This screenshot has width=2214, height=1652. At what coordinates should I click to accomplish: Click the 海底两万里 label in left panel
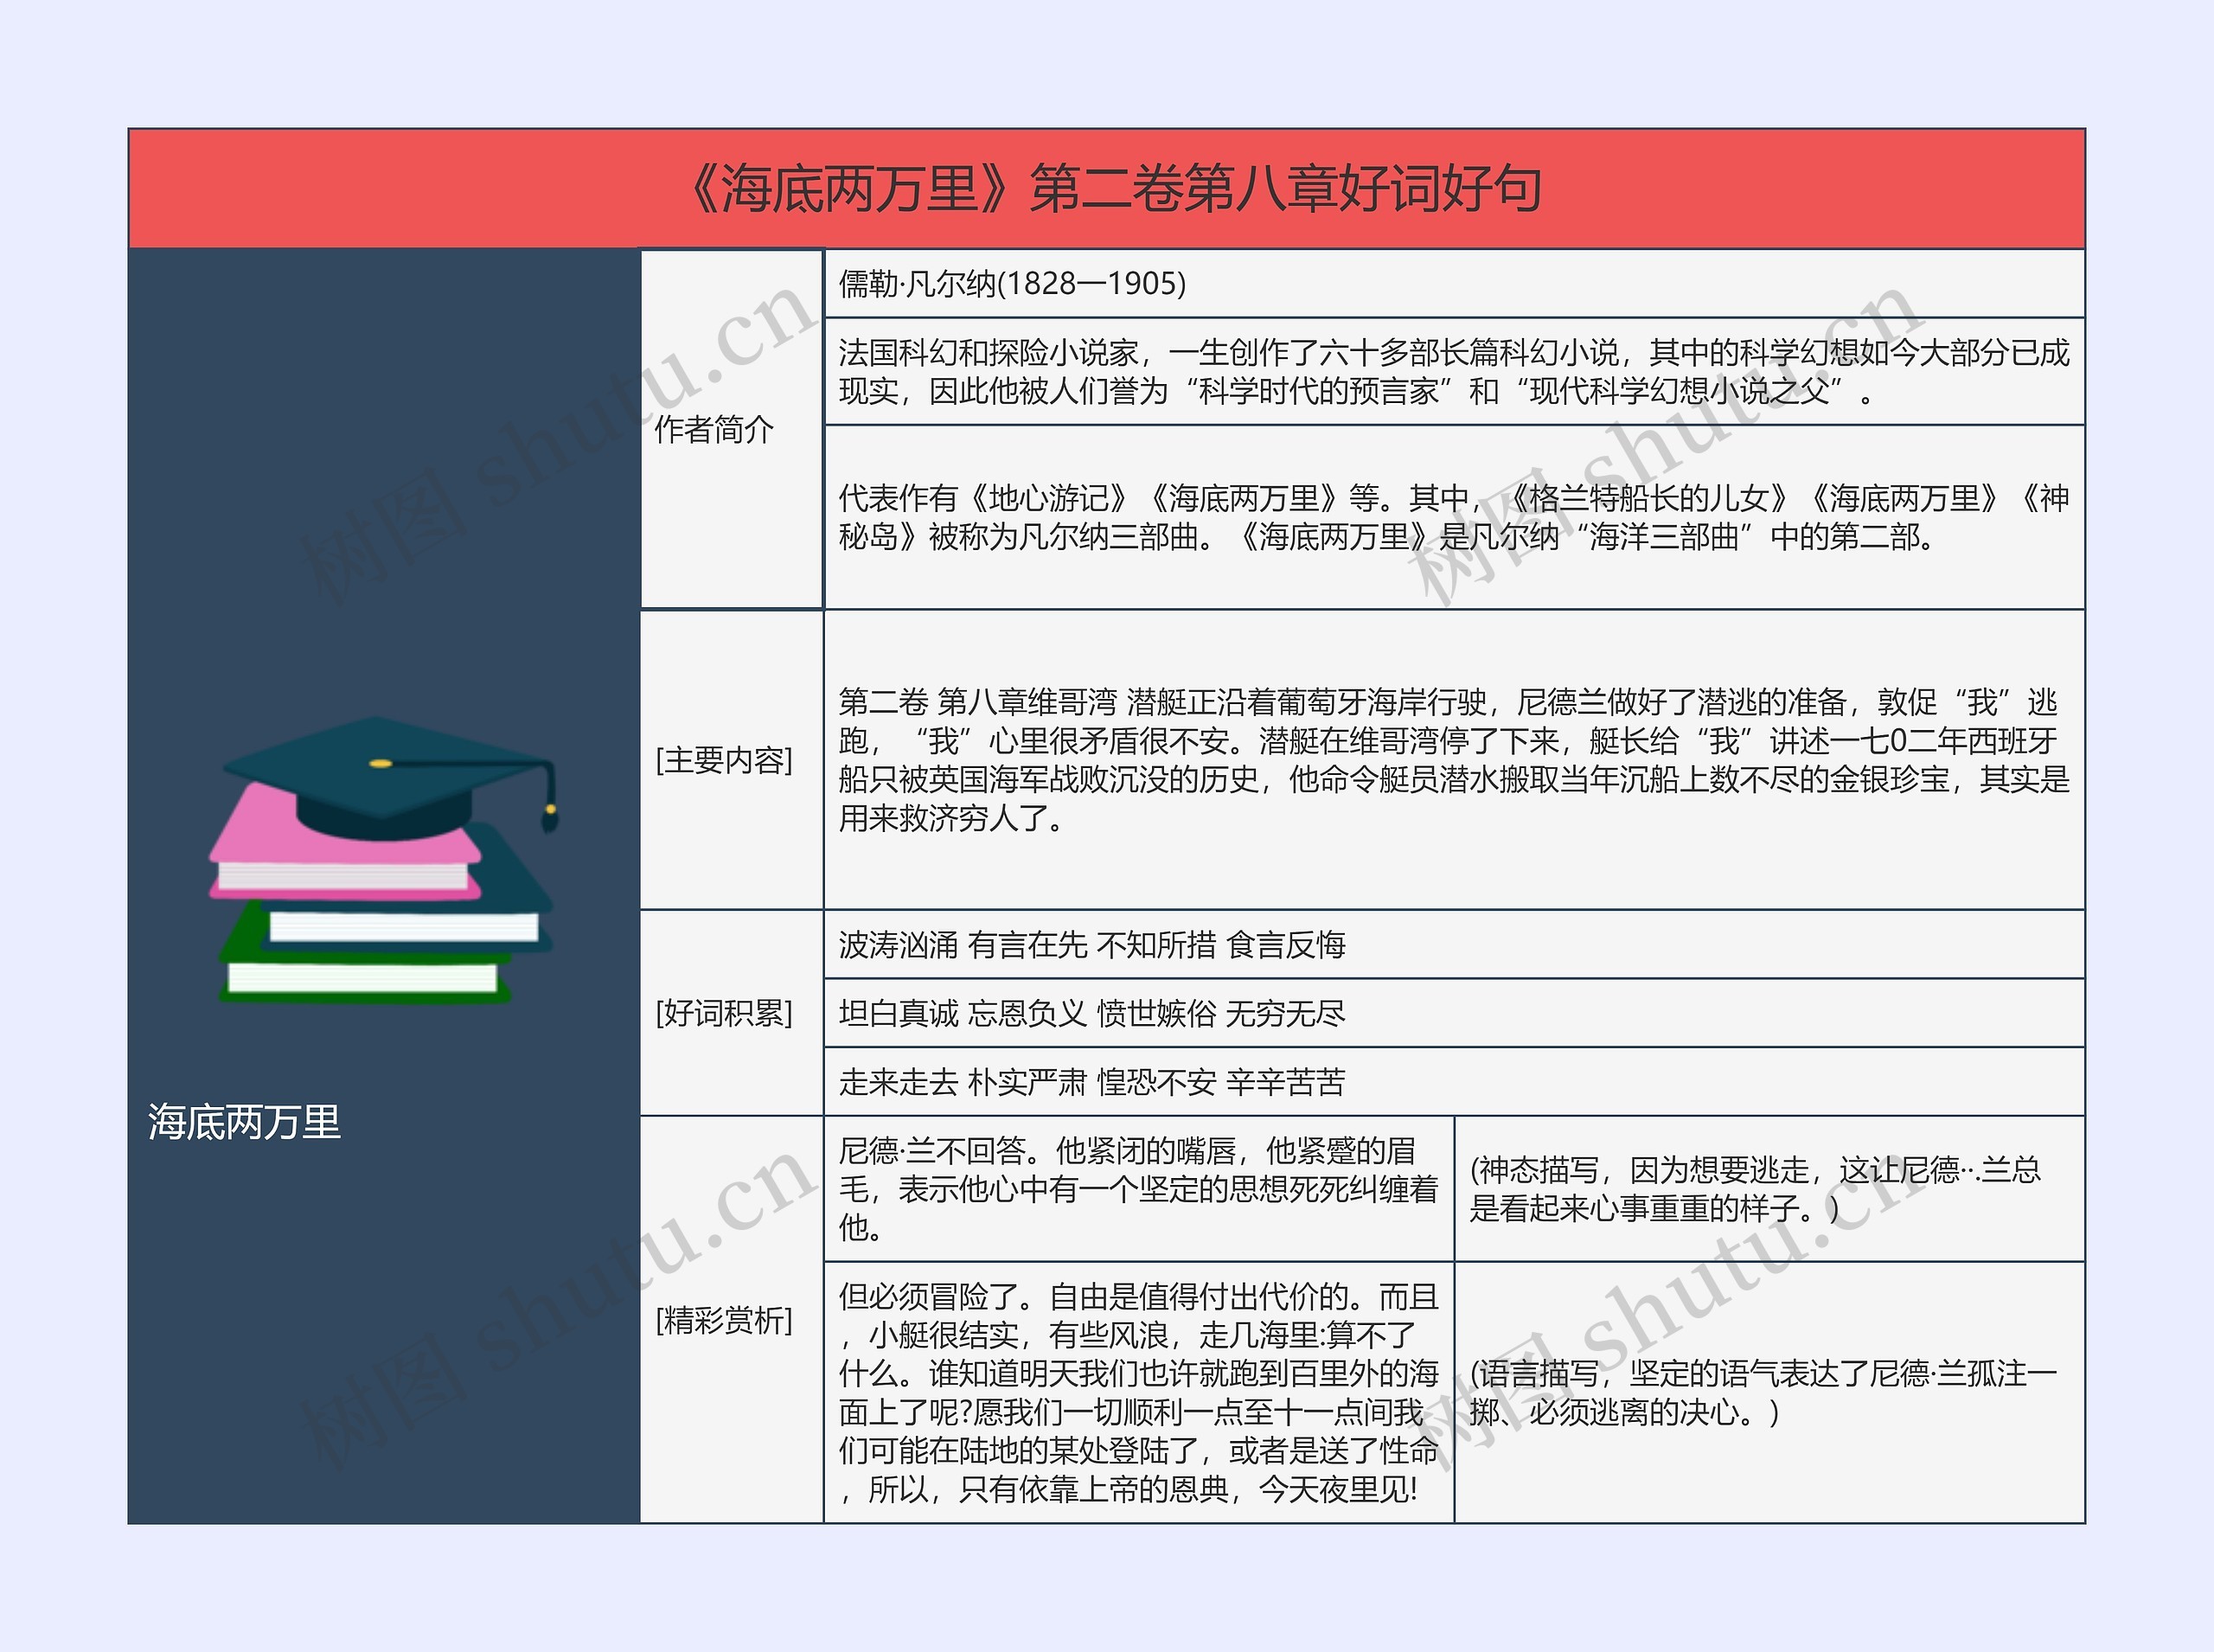[244, 1122]
